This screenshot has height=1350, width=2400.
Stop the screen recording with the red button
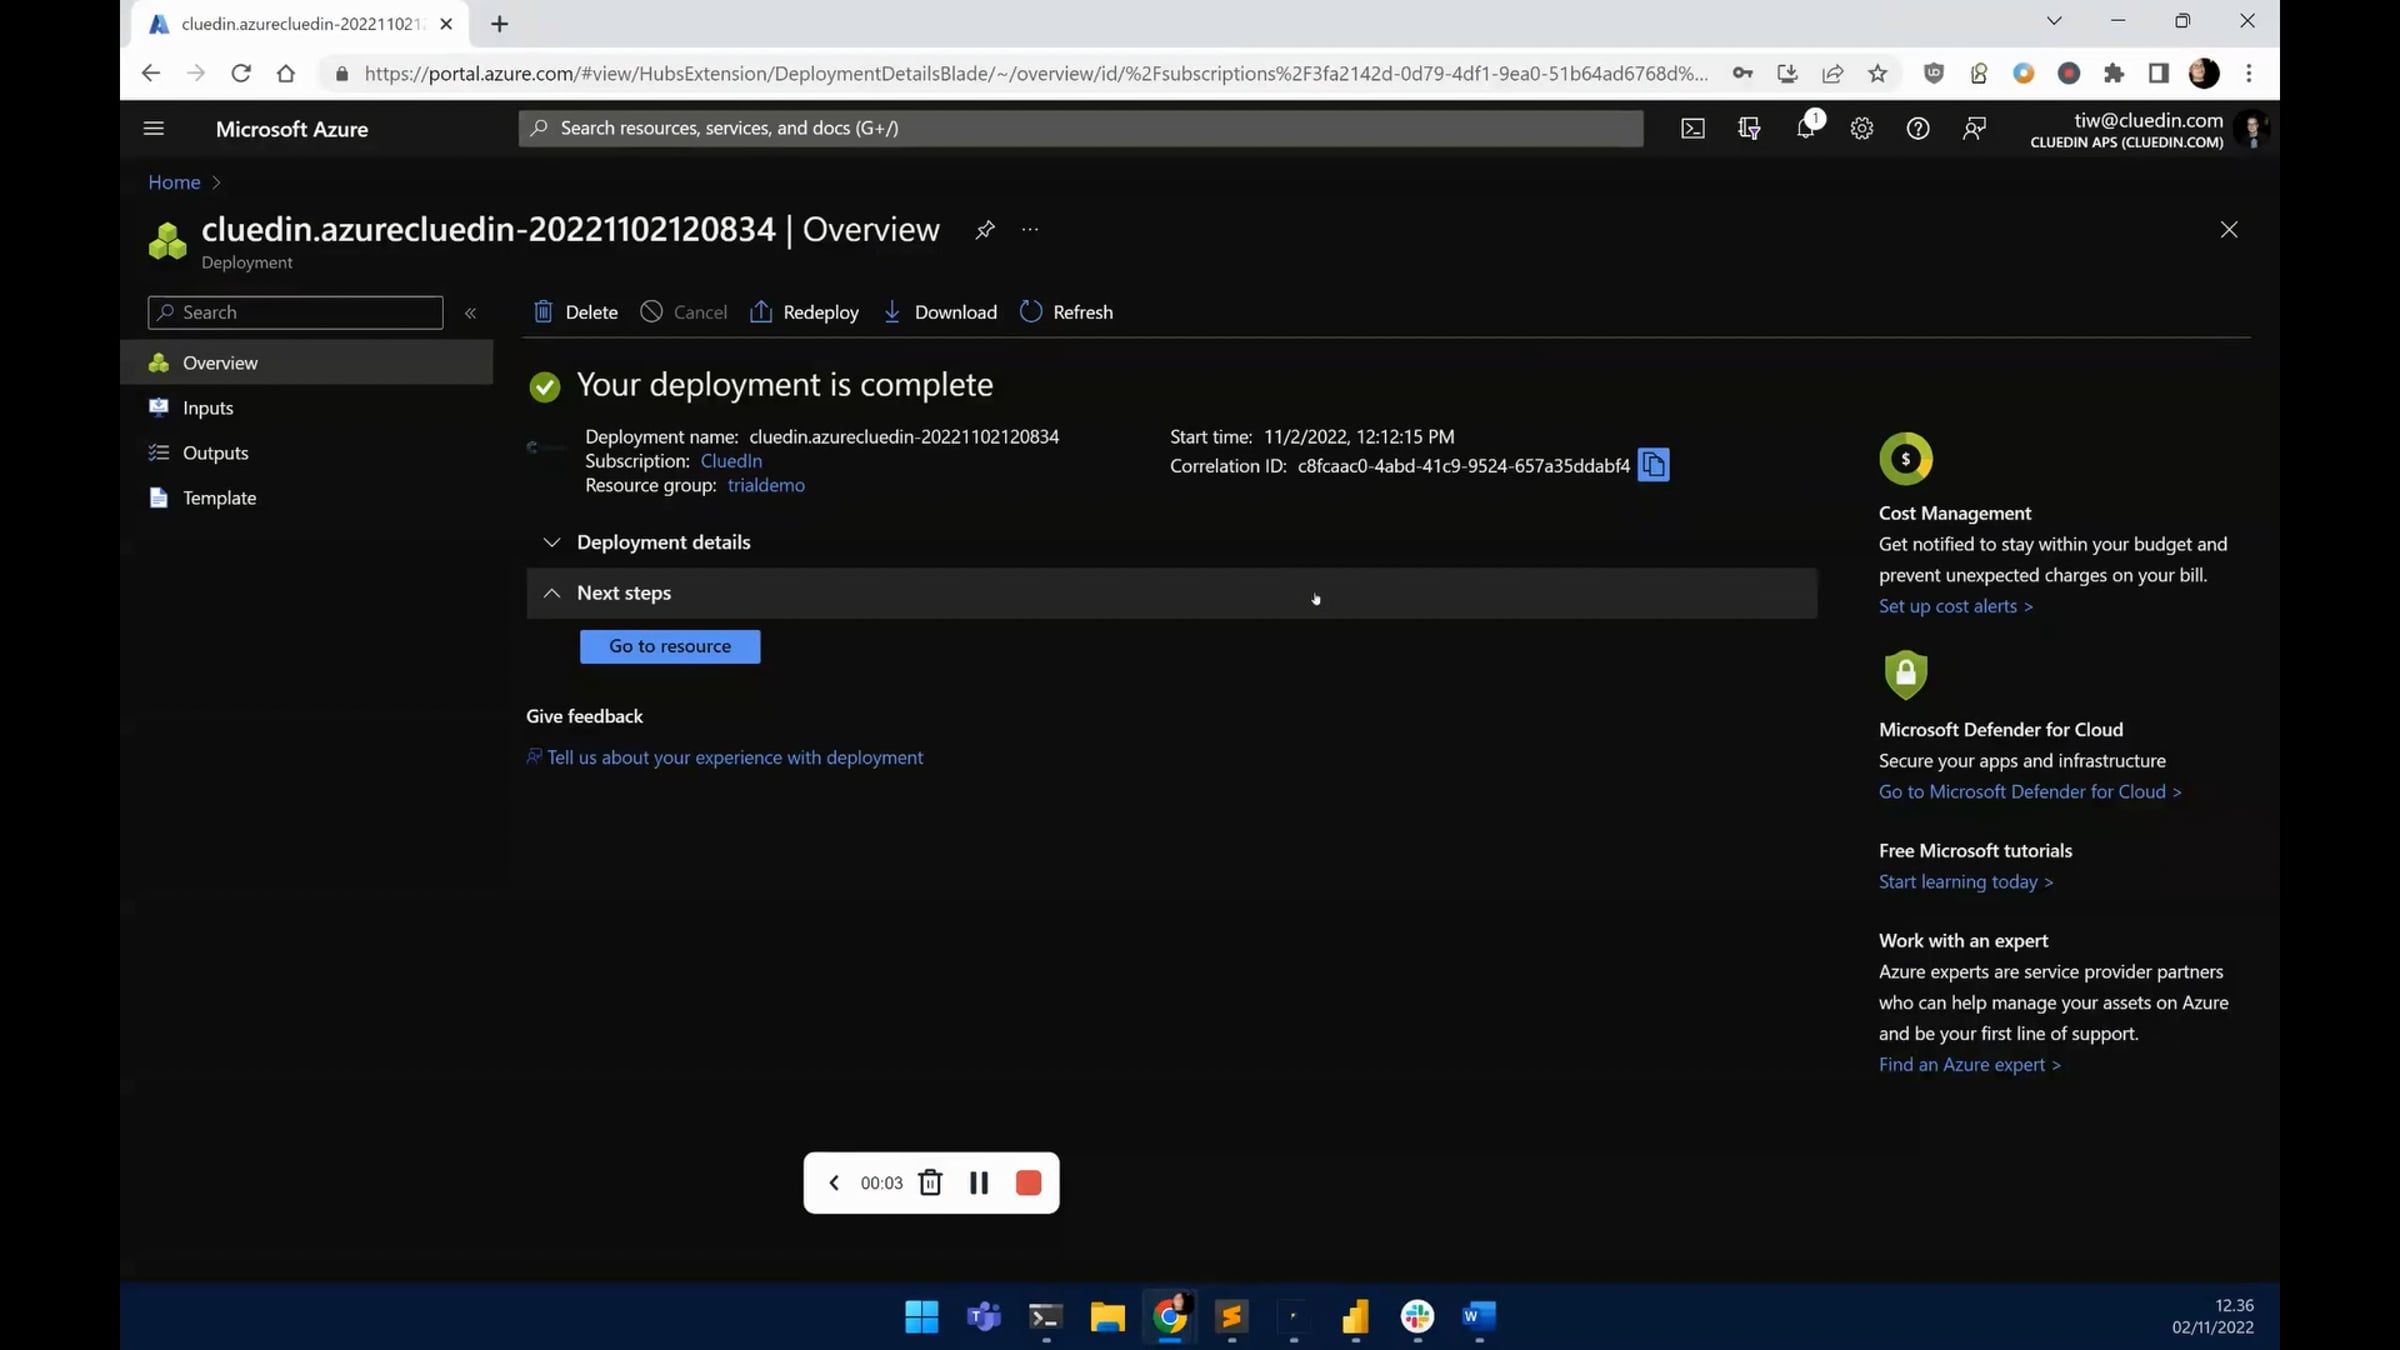(1028, 1183)
